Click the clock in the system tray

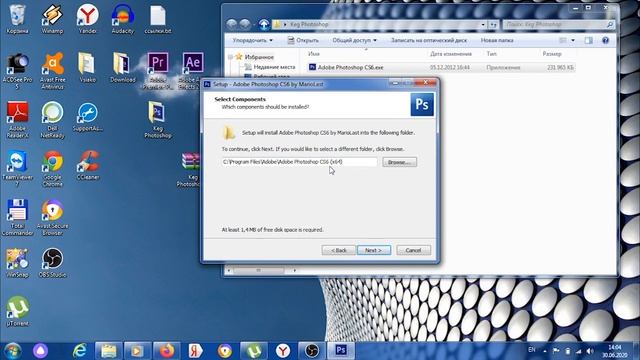tap(615, 351)
